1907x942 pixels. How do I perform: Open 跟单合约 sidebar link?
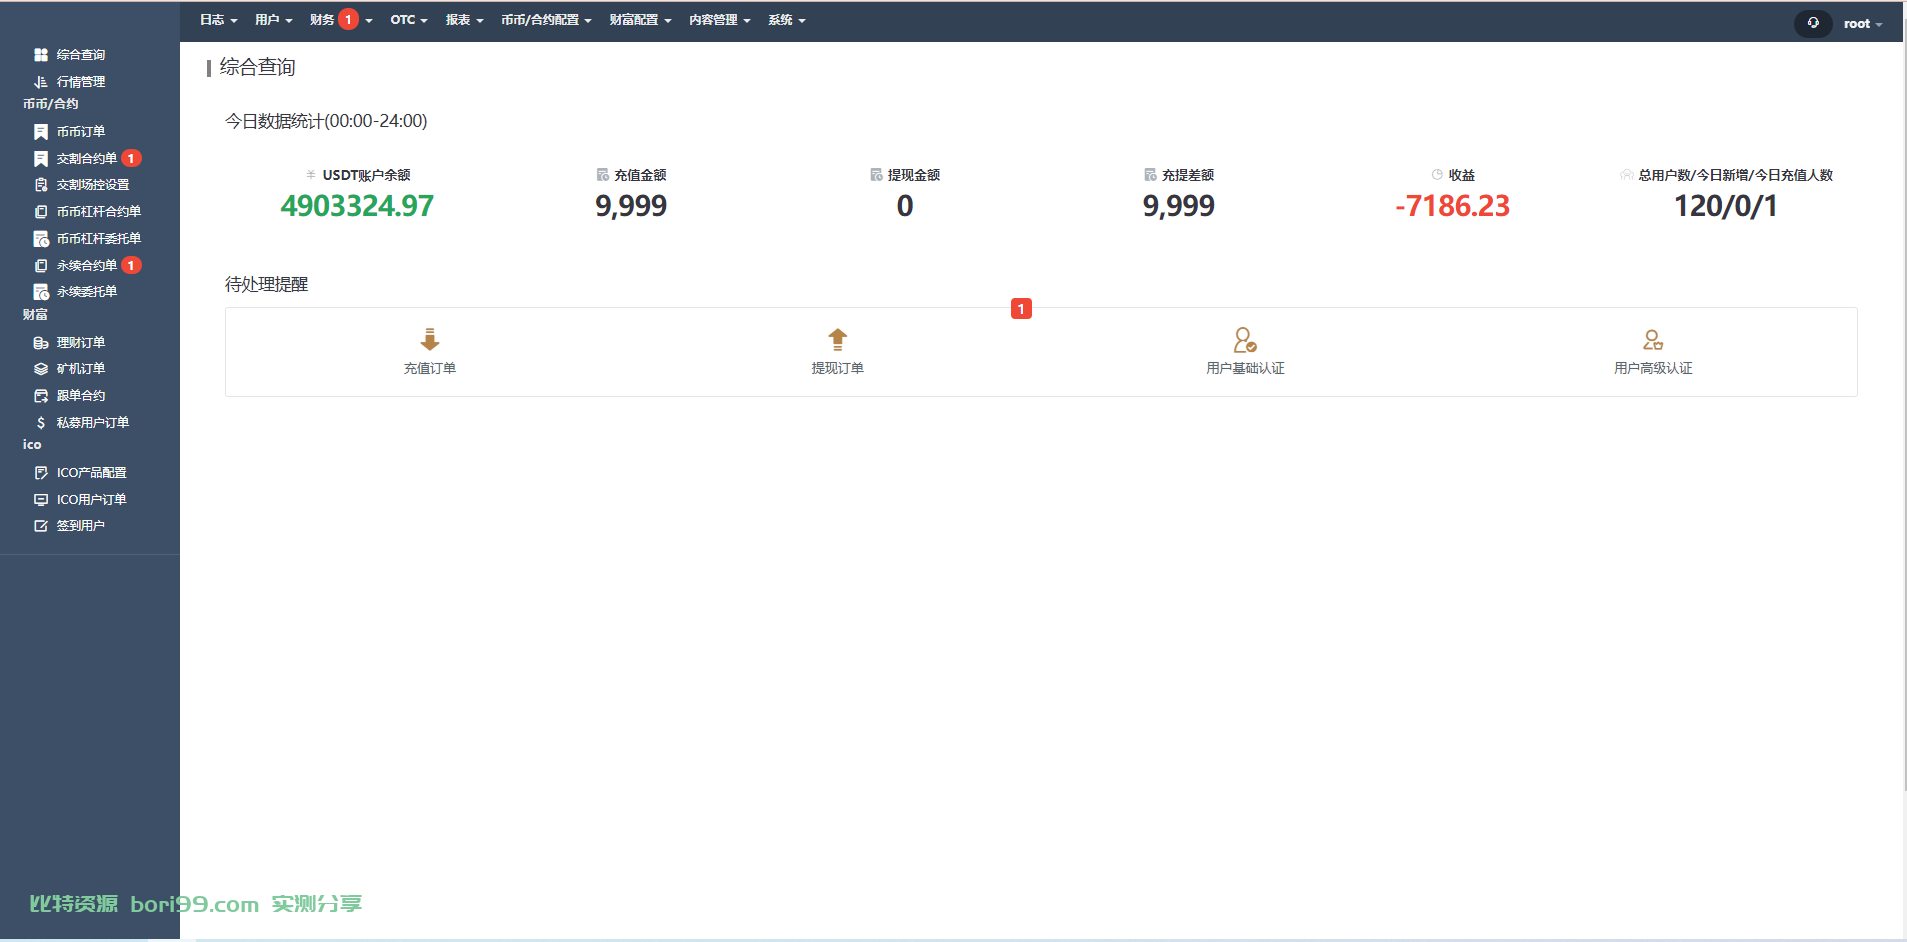click(x=81, y=396)
